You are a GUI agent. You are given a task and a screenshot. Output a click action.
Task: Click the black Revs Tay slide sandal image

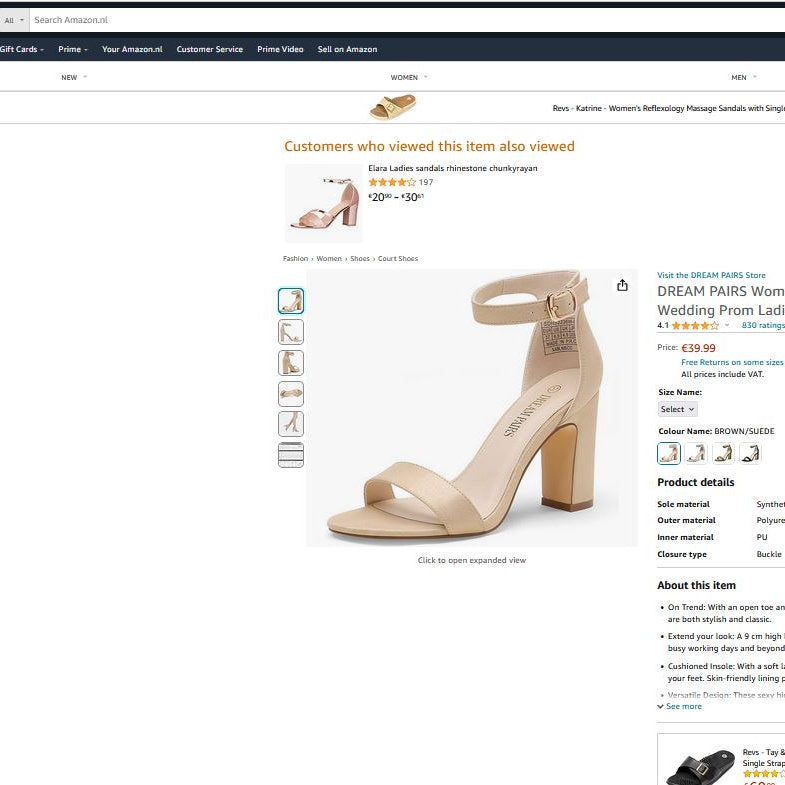click(x=701, y=766)
